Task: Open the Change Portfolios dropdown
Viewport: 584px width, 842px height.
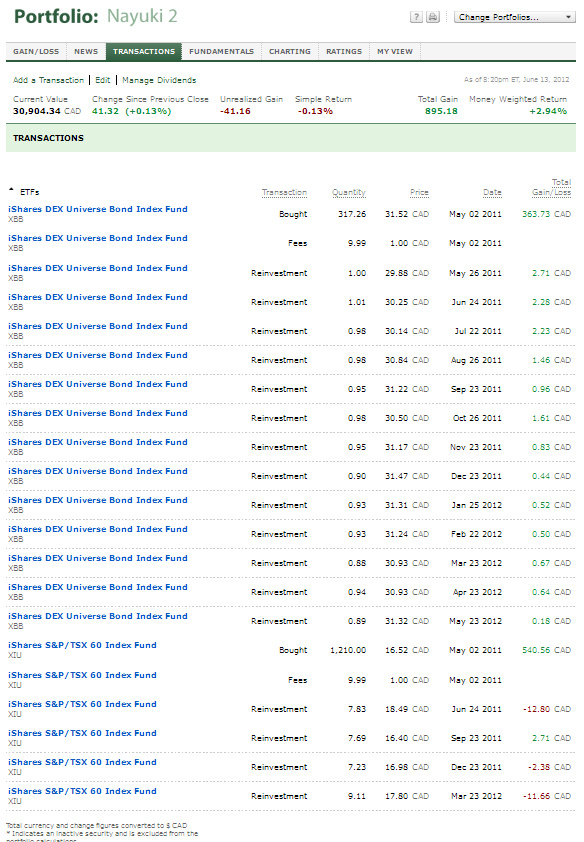Action: 514,17
